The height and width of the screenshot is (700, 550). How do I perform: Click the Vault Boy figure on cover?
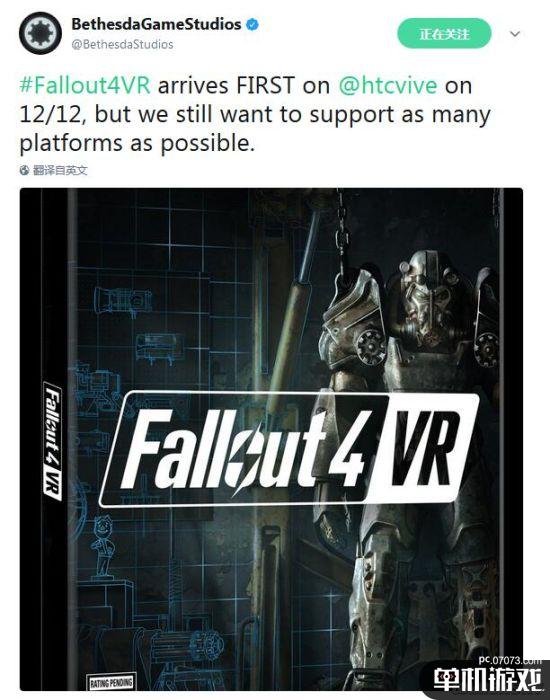point(103,547)
